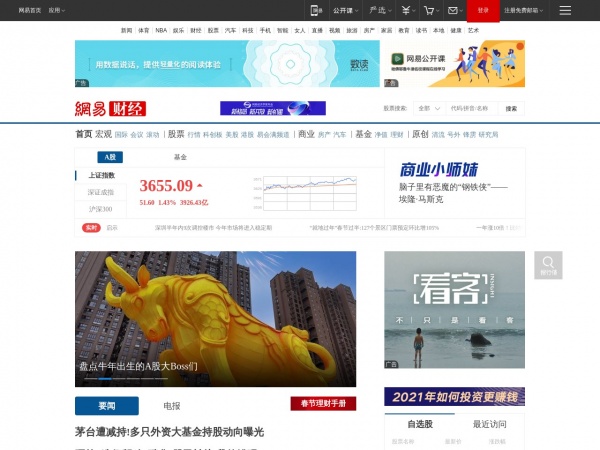Open the shopping cart icon menu
The image size is (600, 450).
[431, 10]
